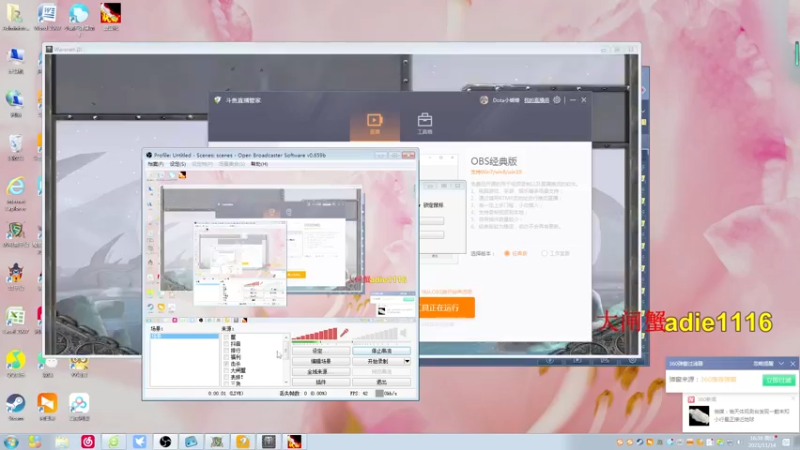Select the 工作室版 radio button
The width and height of the screenshot is (800, 450).
[544, 254]
